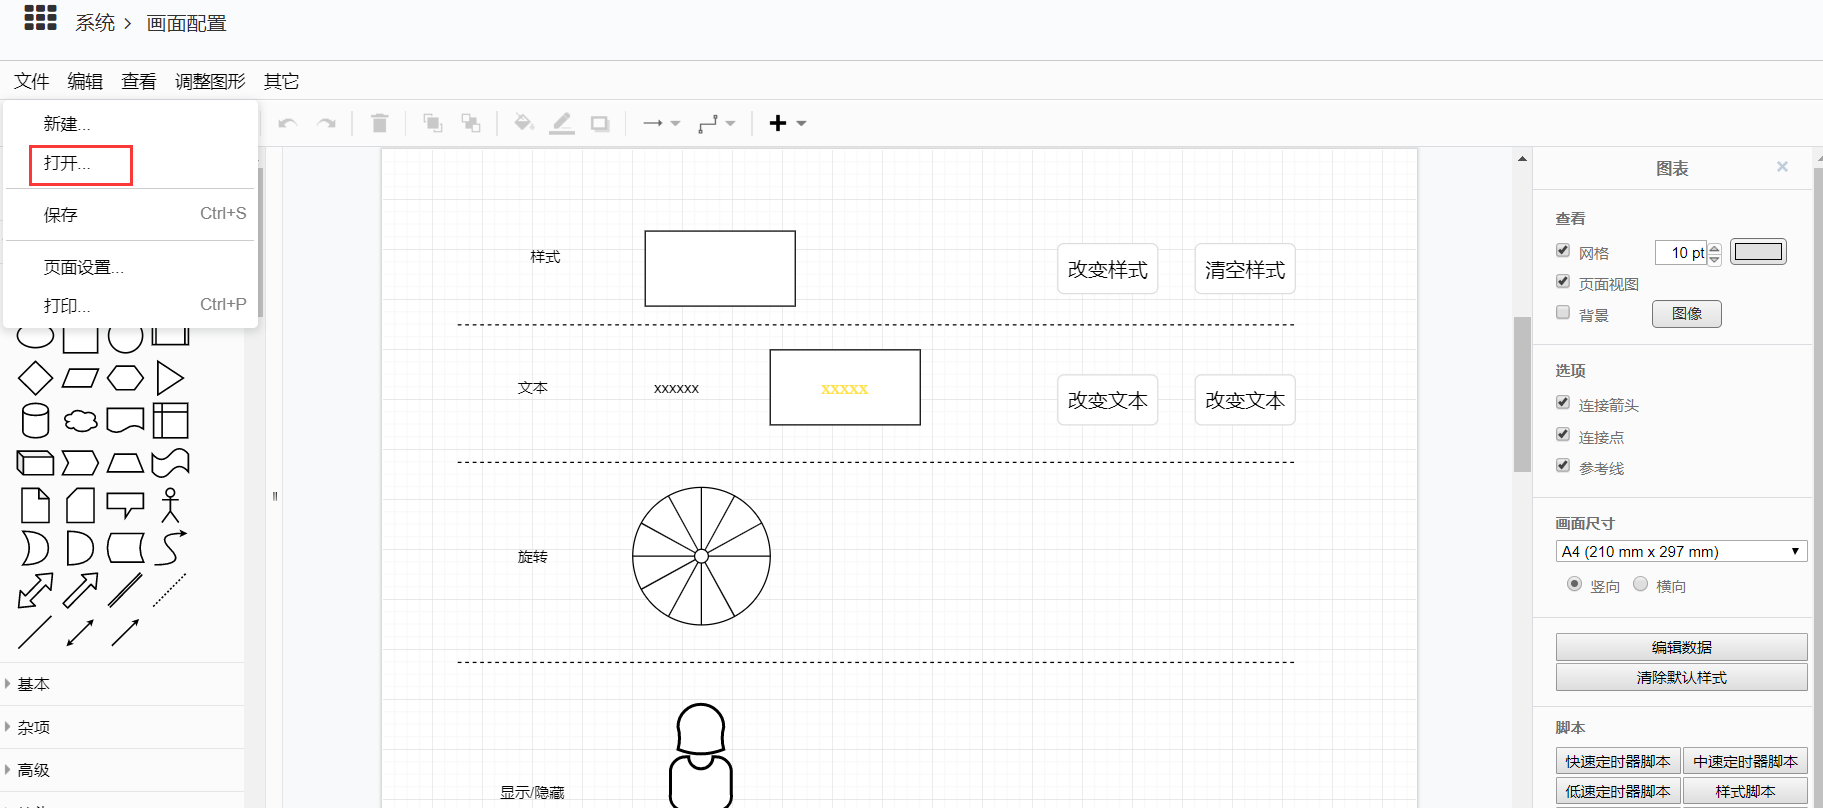Select the diamond shape from palette
The image size is (1823, 808).
[x=35, y=378]
